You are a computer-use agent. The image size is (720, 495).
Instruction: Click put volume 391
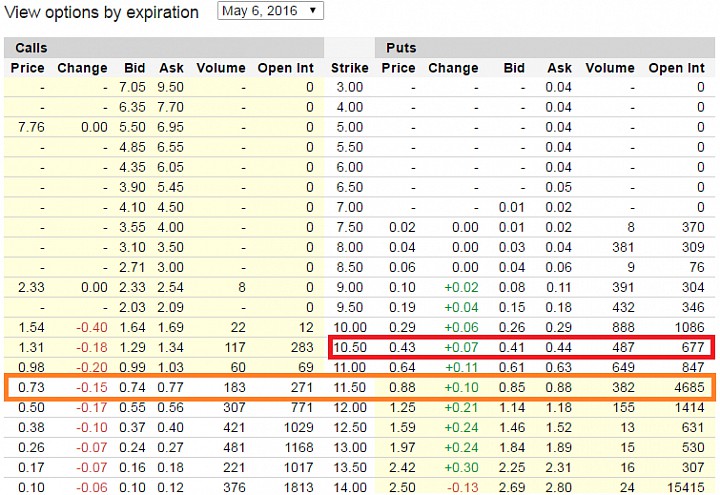tap(623, 287)
